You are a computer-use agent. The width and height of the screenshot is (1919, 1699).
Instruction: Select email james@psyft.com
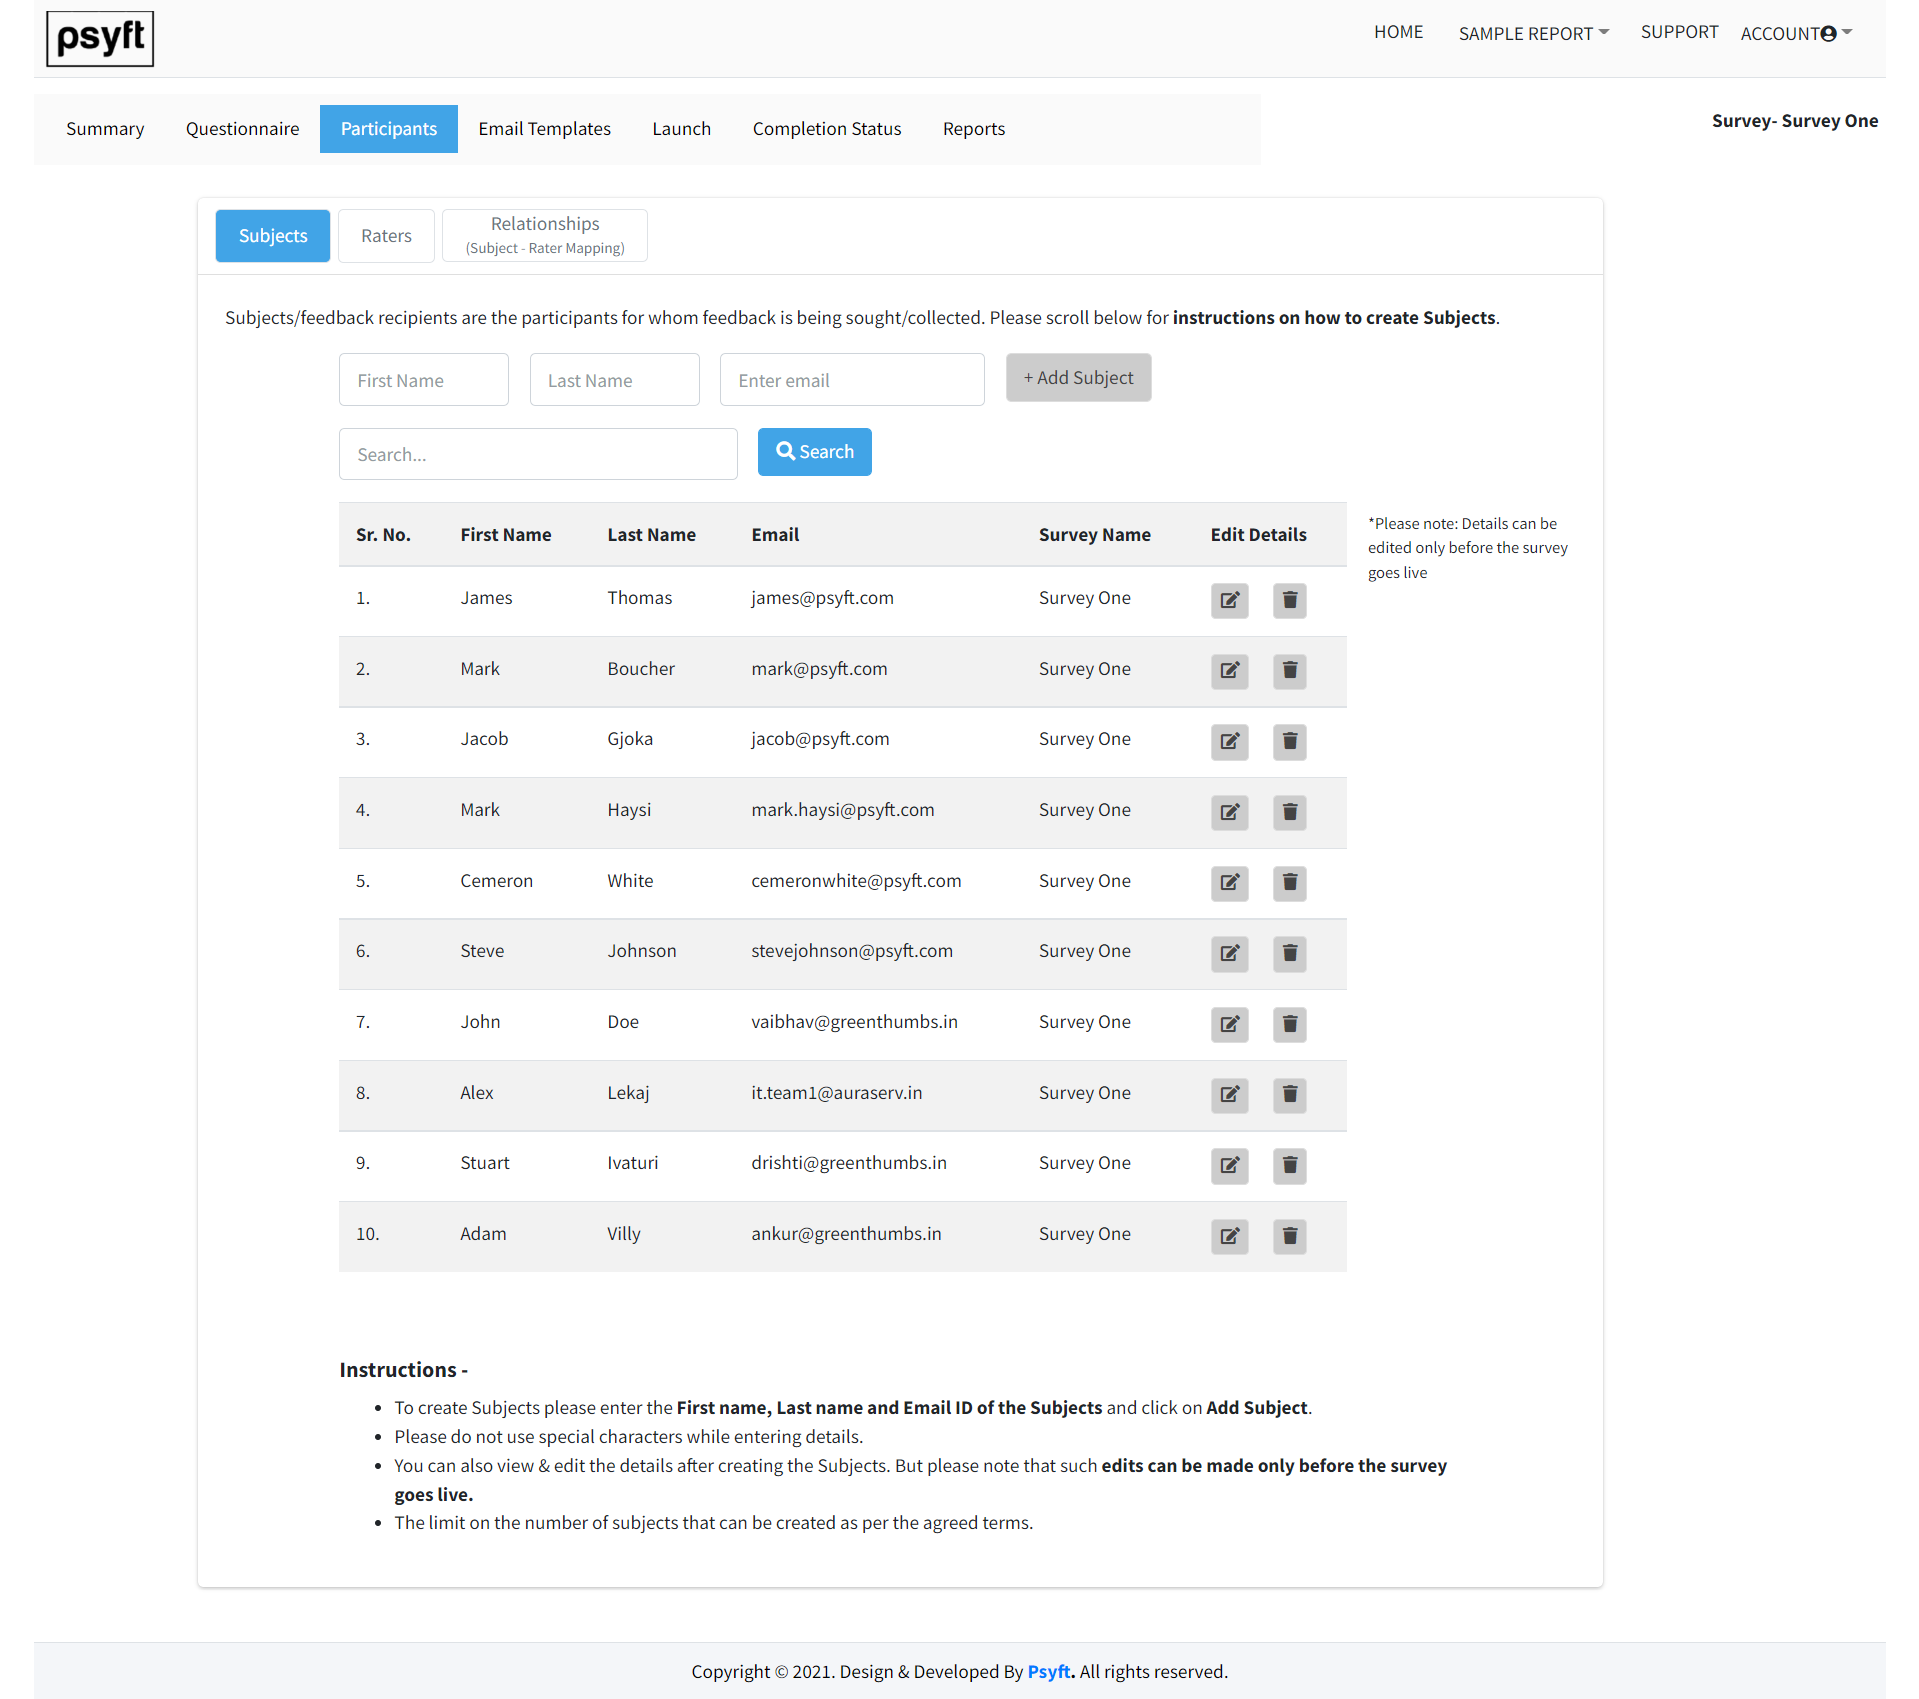coord(822,598)
